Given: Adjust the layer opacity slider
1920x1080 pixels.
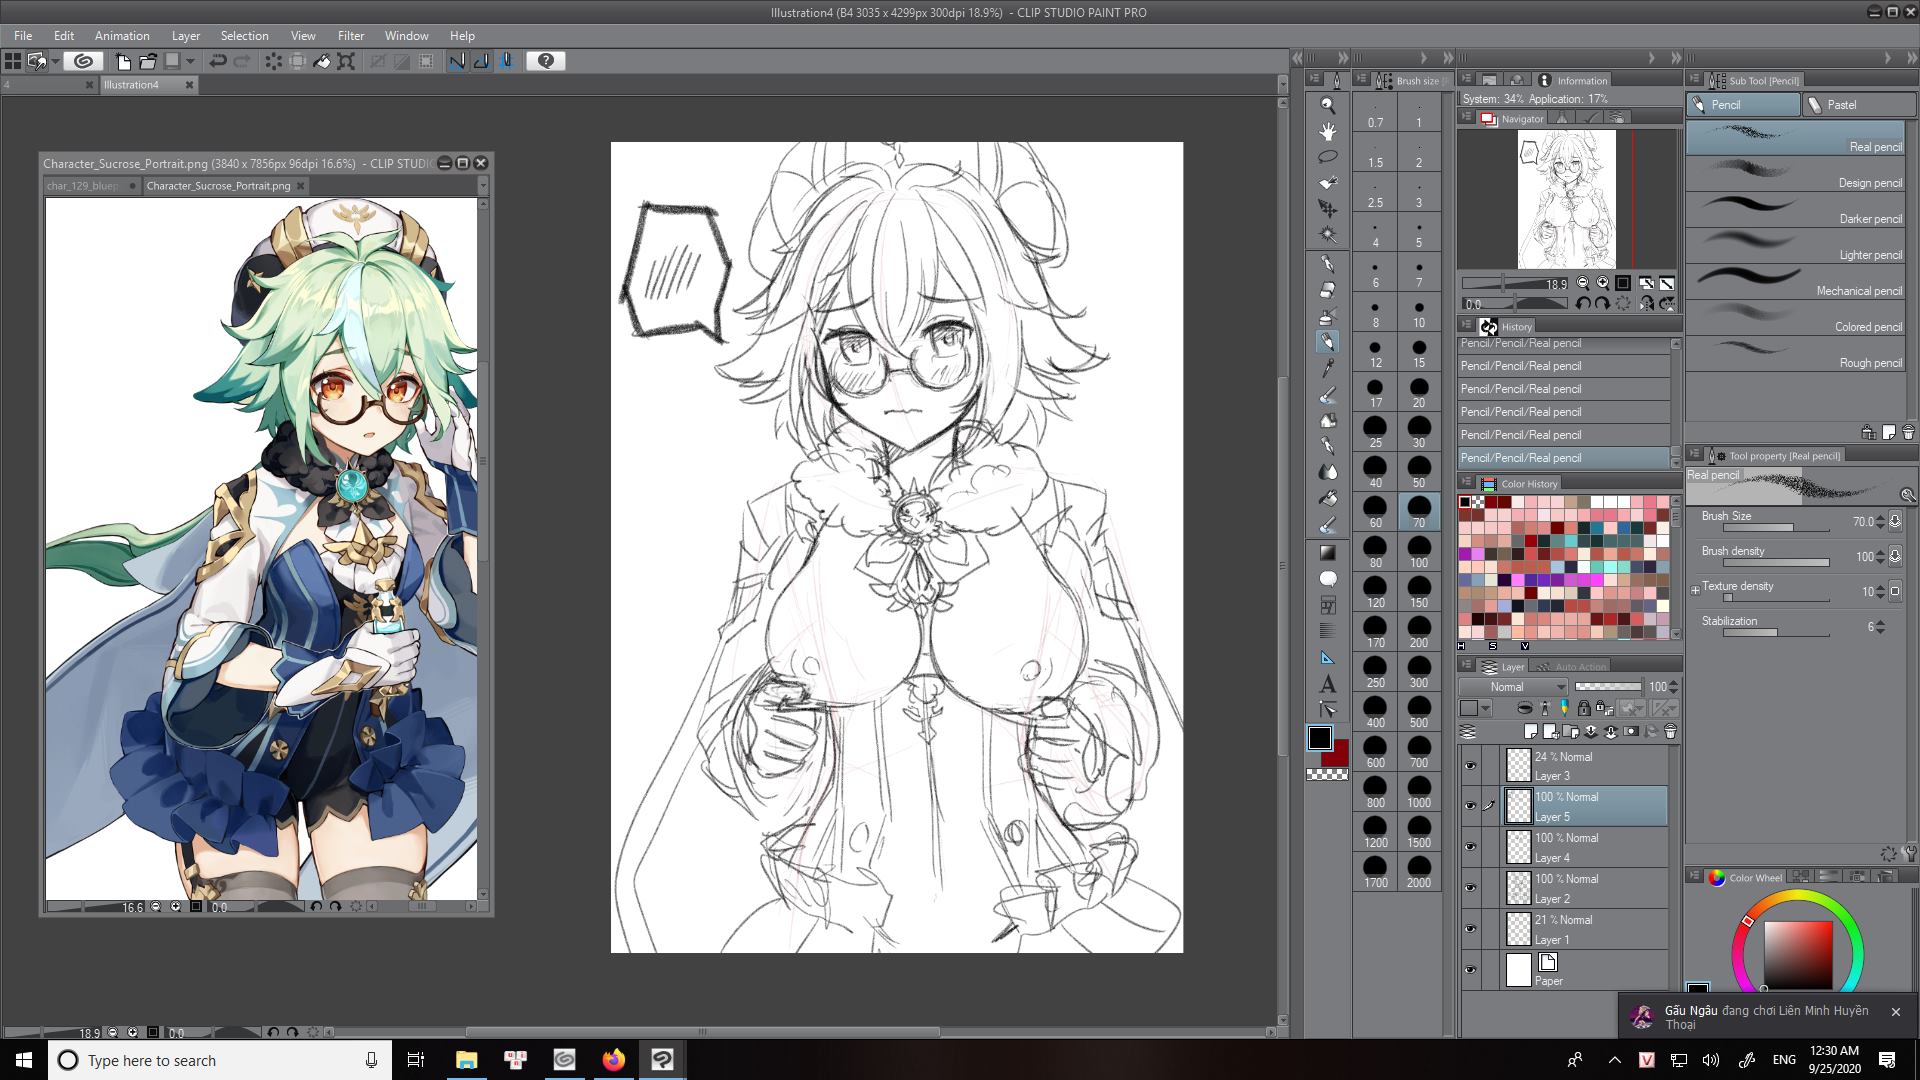Looking at the screenshot, I should pos(1608,687).
